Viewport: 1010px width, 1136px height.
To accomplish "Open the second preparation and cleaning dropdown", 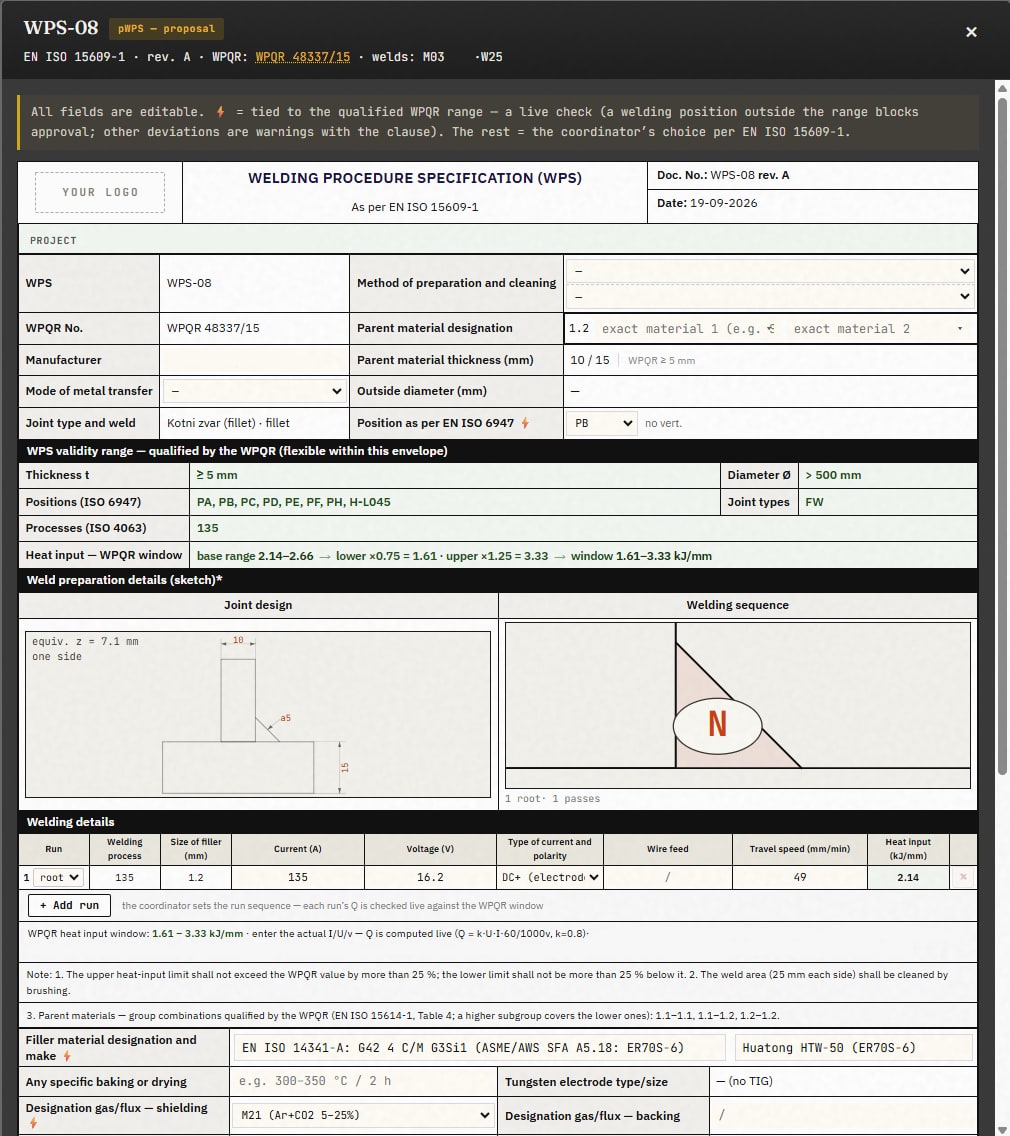I will [x=771, y=296].
